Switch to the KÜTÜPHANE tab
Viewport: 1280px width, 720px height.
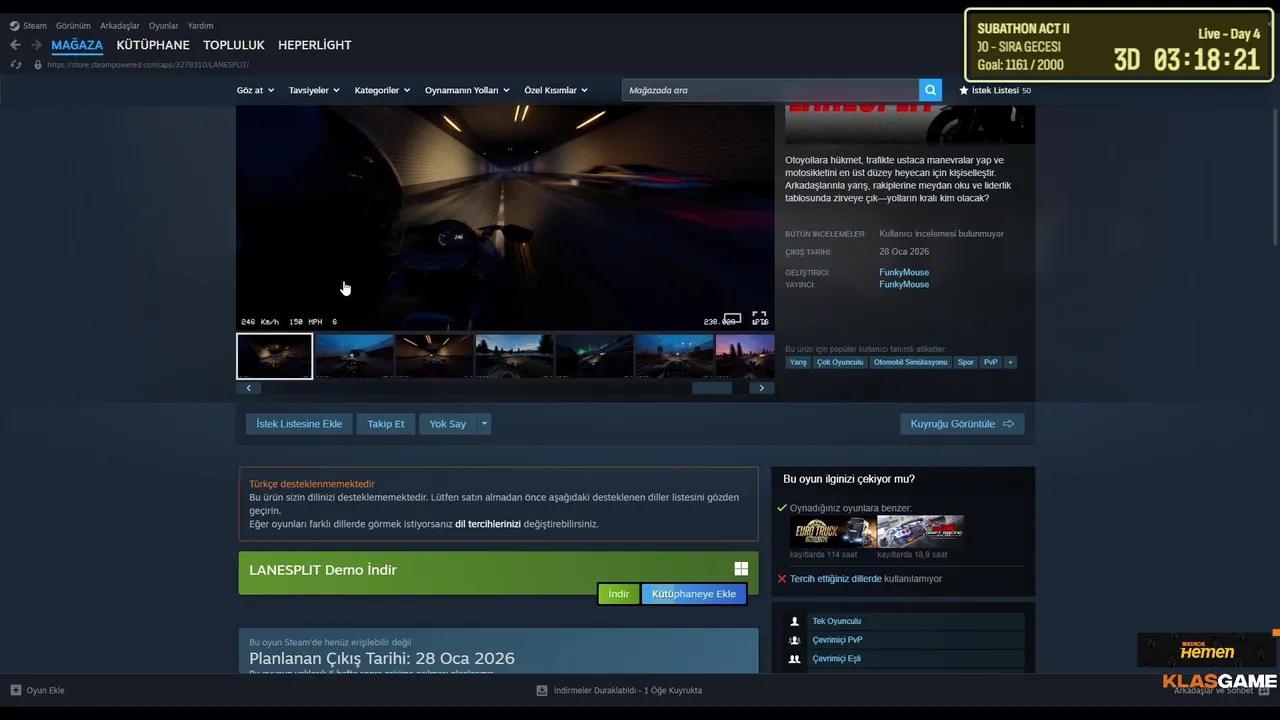point(153,45)
